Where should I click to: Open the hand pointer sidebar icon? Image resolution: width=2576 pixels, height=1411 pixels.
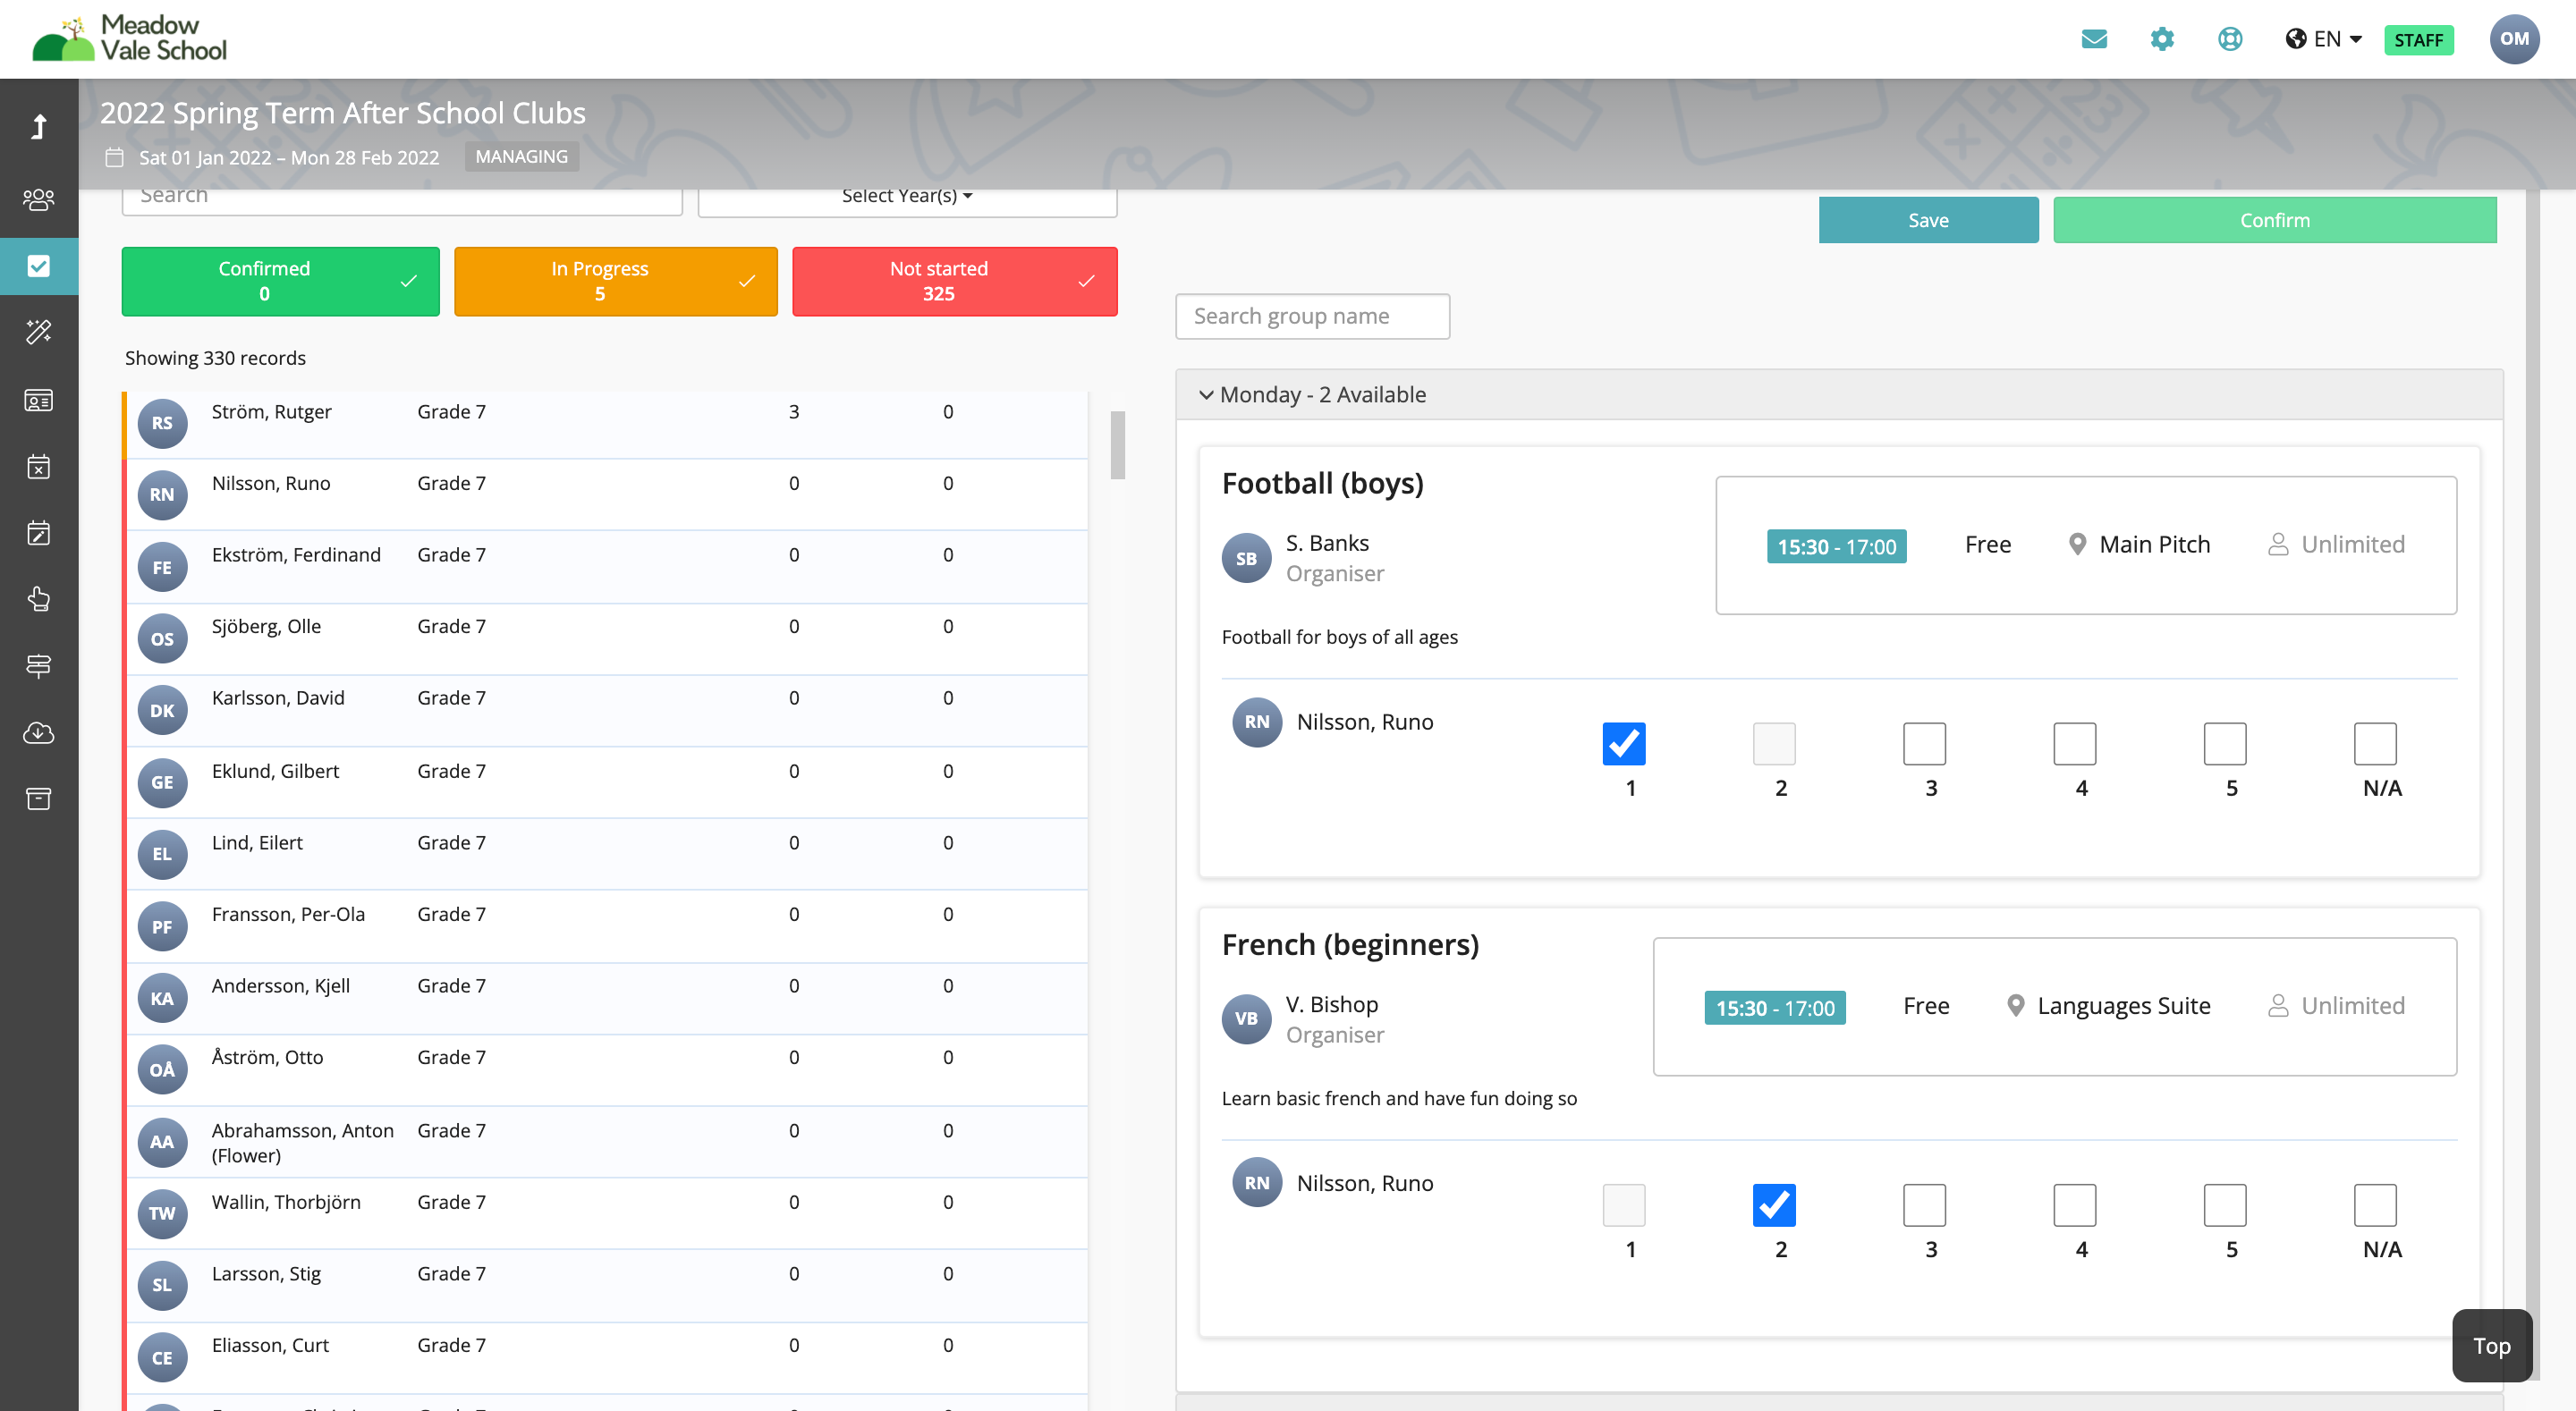point(39,599)
